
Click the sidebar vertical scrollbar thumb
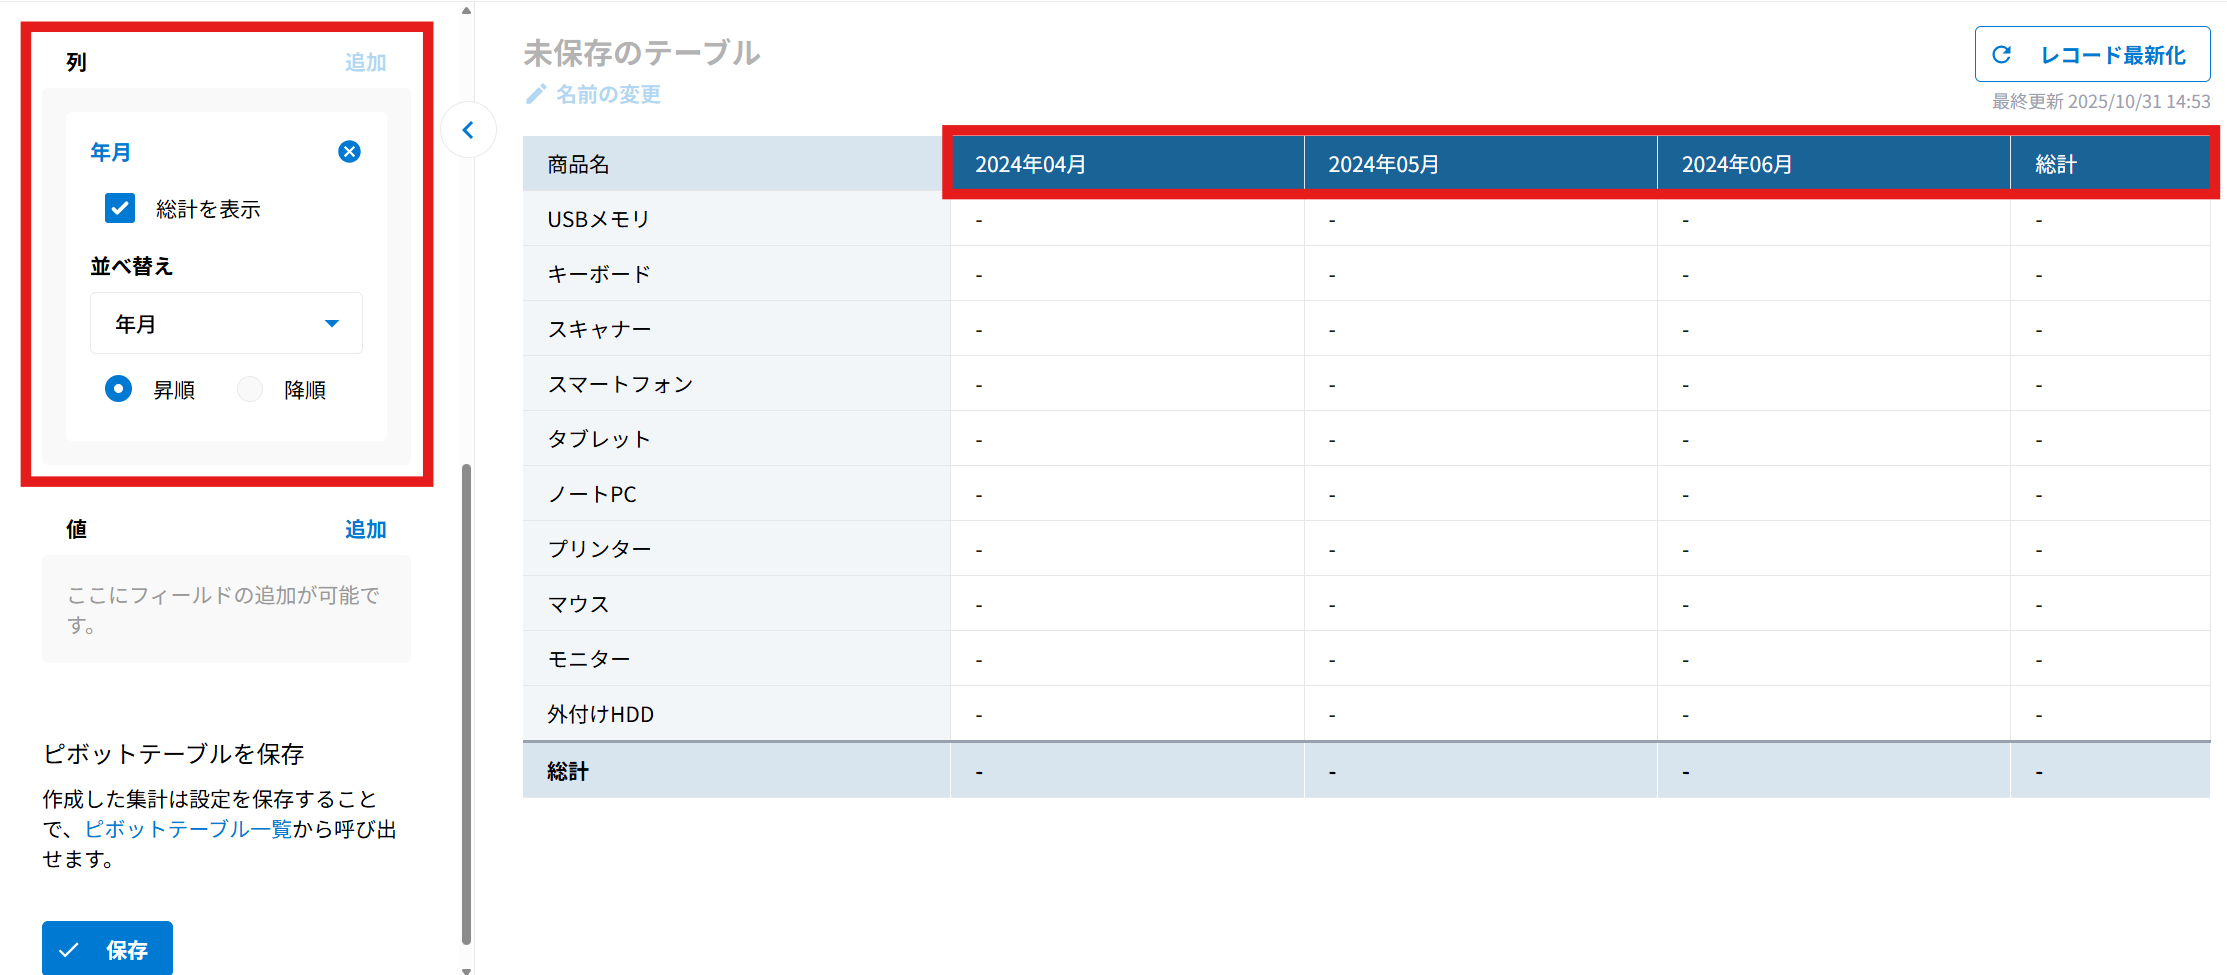click(466, 700)
